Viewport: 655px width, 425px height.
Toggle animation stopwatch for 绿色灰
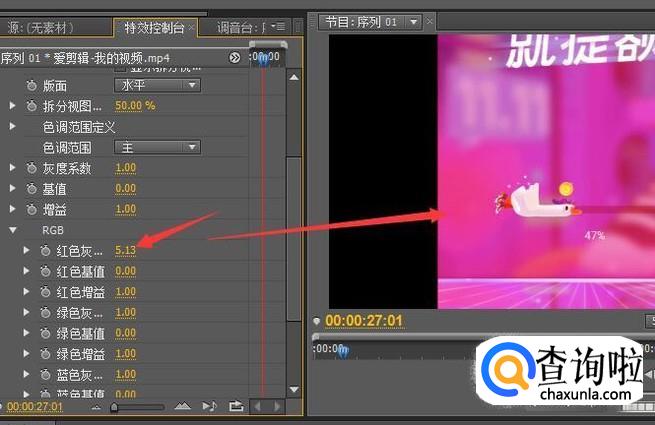46,313
